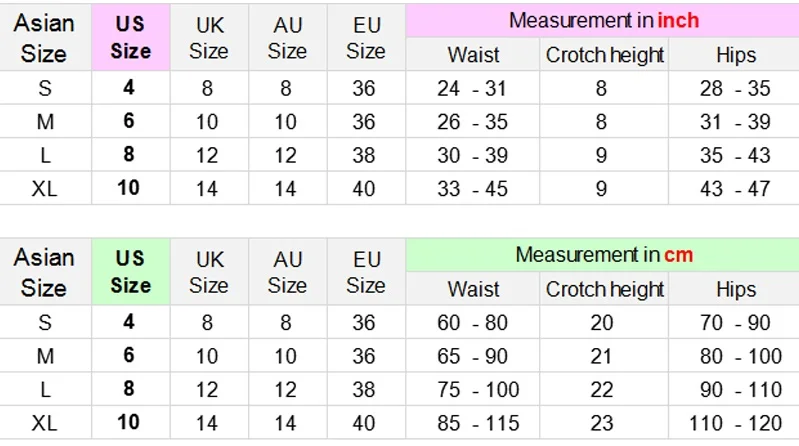This screenshot has height=446, width=799.
Task: Click waist range 65 - 90
Action: pos(472,356)
